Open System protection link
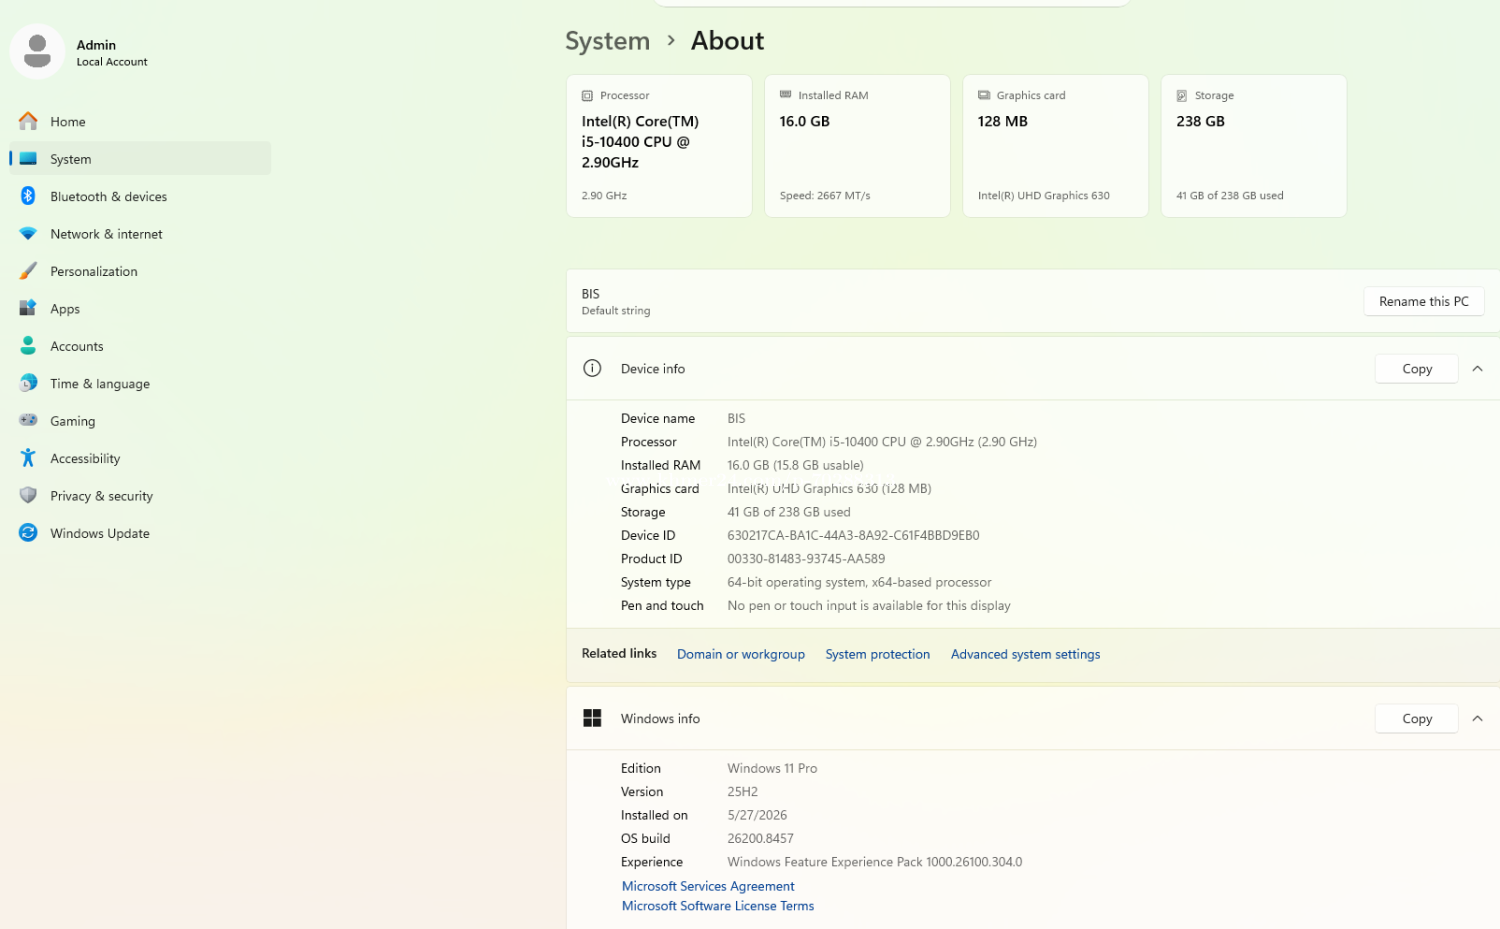The image size is (1500, 929). tap(878, 654)
